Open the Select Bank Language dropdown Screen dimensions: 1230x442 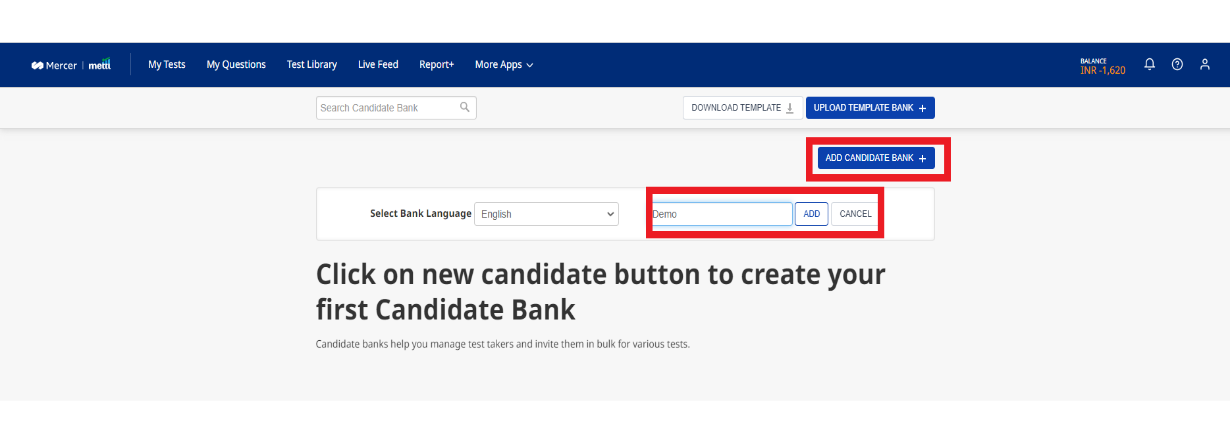click(546, 214)
